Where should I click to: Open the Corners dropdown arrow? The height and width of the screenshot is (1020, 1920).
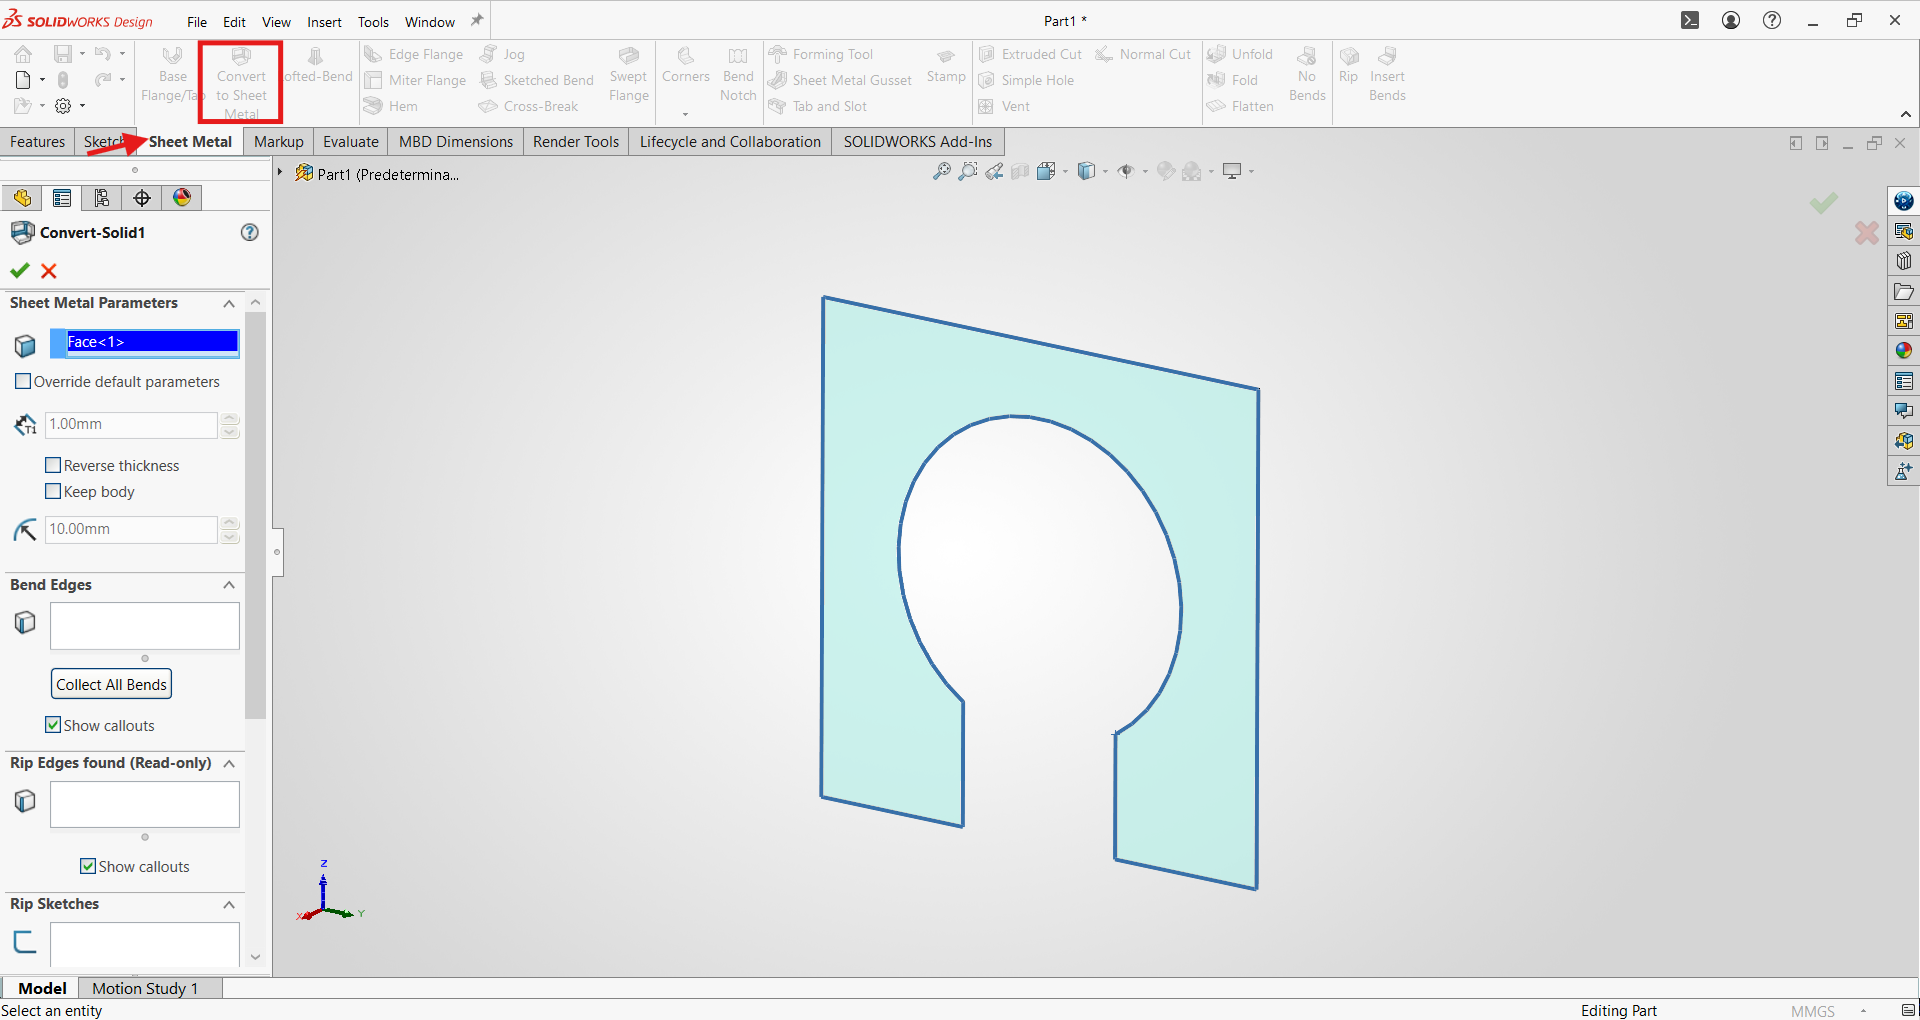[685, 113]
